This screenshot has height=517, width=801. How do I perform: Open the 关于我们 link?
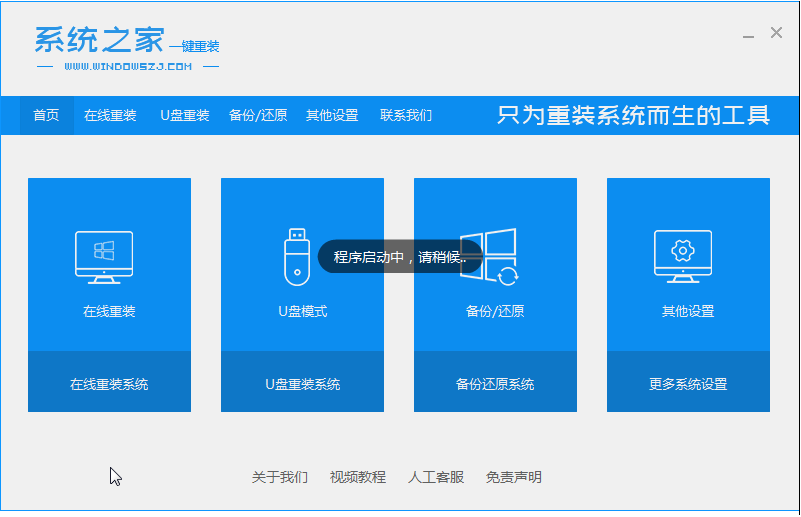tap(280, 477)
